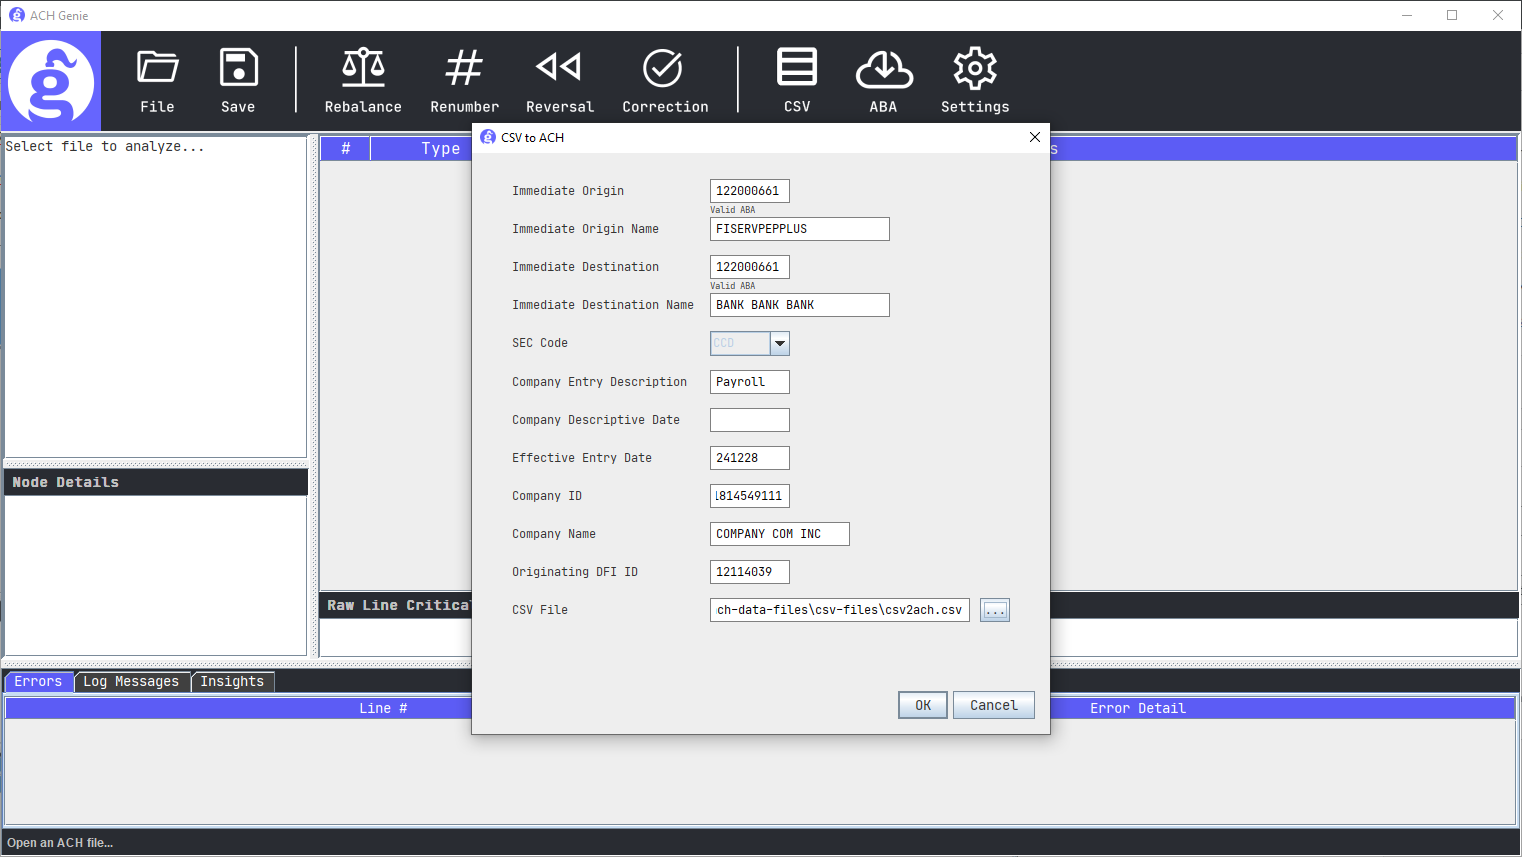Click the # column header
The width and height of the screenshot is (1522, 857).
tap(346, 148)
